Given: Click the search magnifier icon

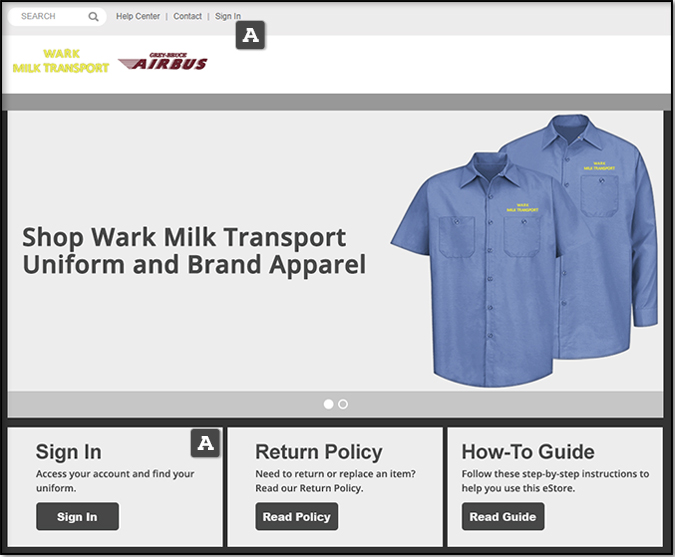Looking at the screenshot, I should pyautogui.click(x=93, y=17).
